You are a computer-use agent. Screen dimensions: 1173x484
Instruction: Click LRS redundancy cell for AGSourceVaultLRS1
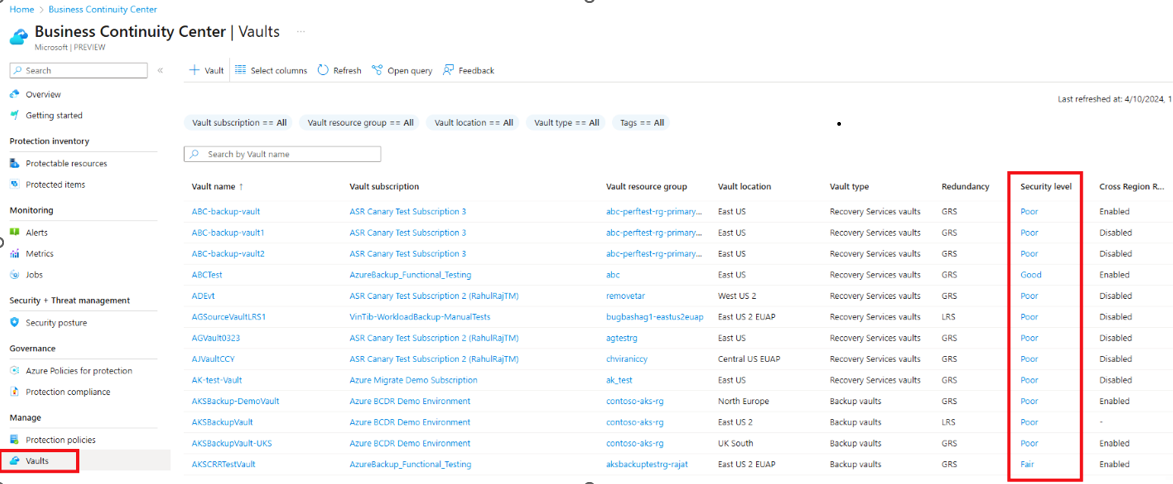949,316
